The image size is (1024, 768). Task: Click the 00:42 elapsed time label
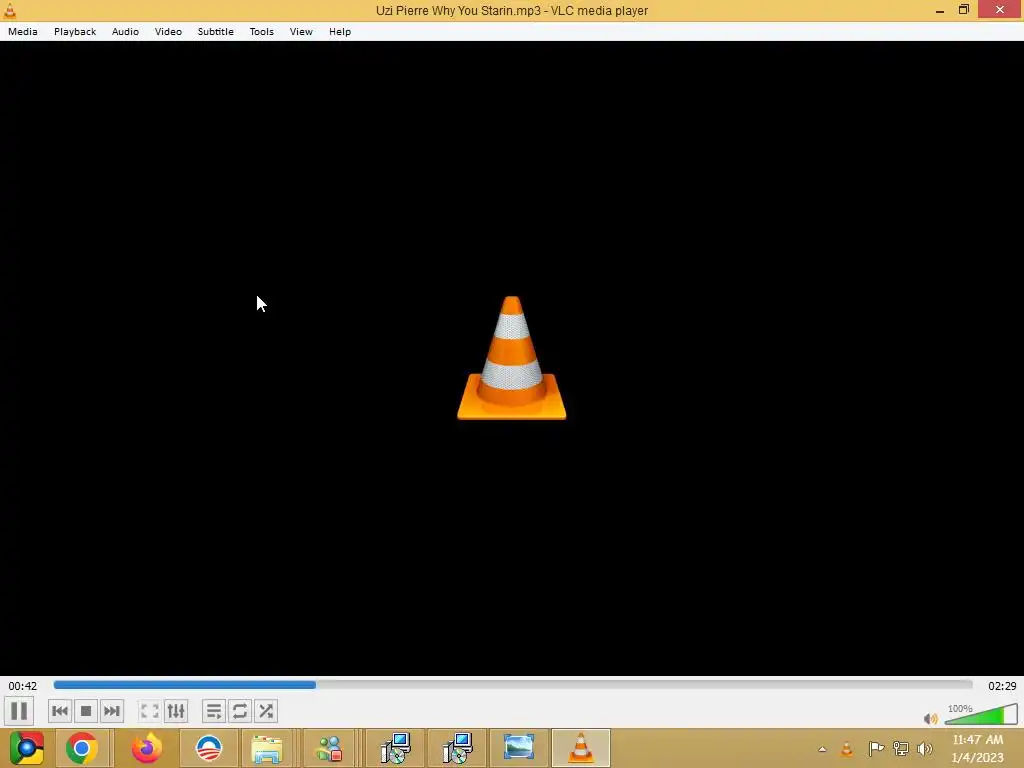click(23, 686)
